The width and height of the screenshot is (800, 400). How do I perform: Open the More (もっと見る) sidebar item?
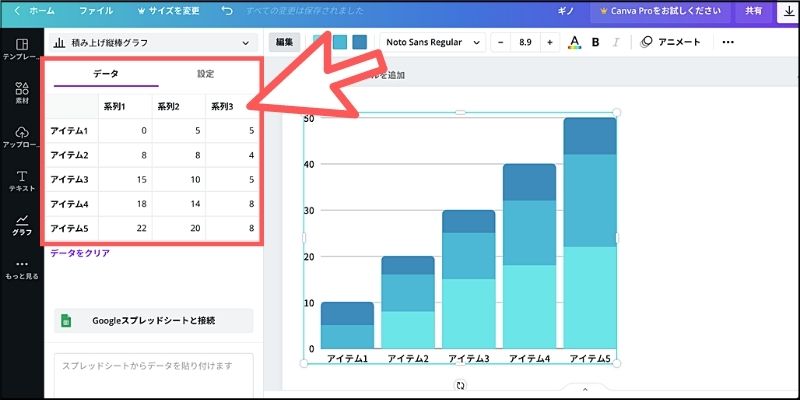point(22,269)
